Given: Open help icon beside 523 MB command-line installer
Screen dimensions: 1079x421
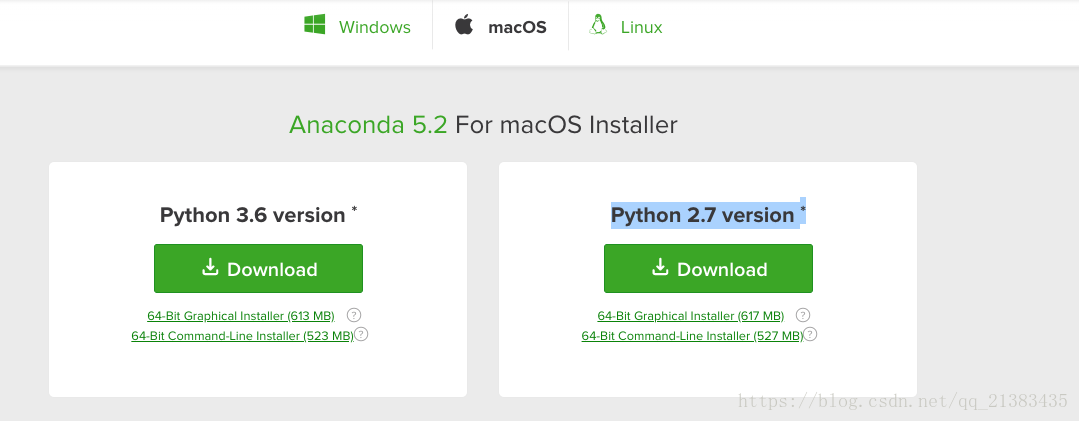Looking at the screenshot, I should click(x=361, y=334).
